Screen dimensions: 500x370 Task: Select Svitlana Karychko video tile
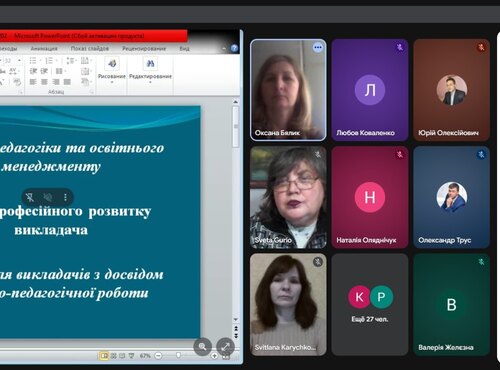288,305
